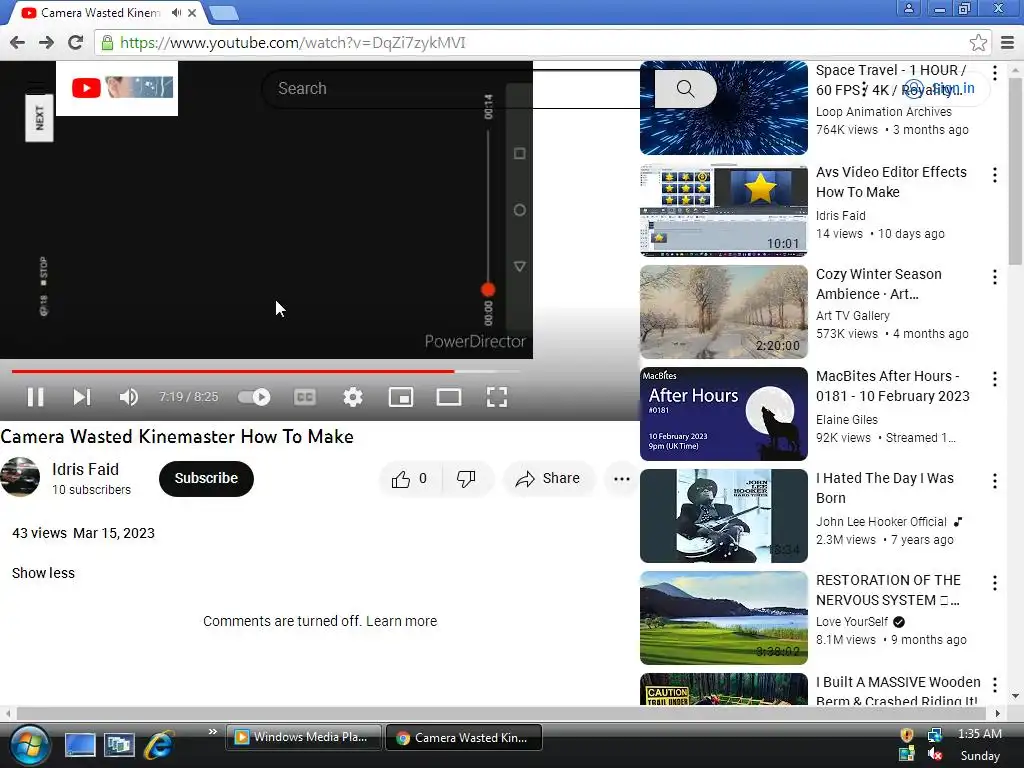Launch Internet Explorer from taskbar
This screenshot has height=768, width=1024.
[x=159, y=744]
